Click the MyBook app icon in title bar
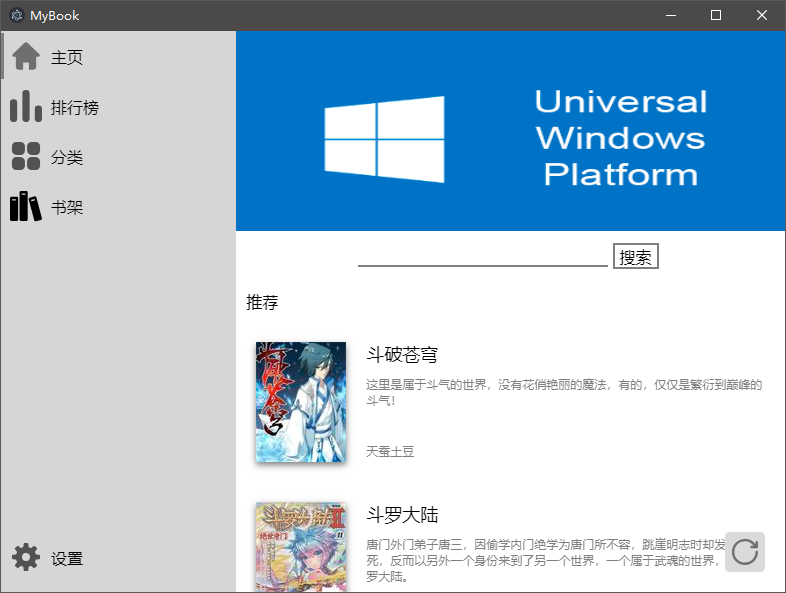This screenshot has height=593, width=786. tap(17, 16)
